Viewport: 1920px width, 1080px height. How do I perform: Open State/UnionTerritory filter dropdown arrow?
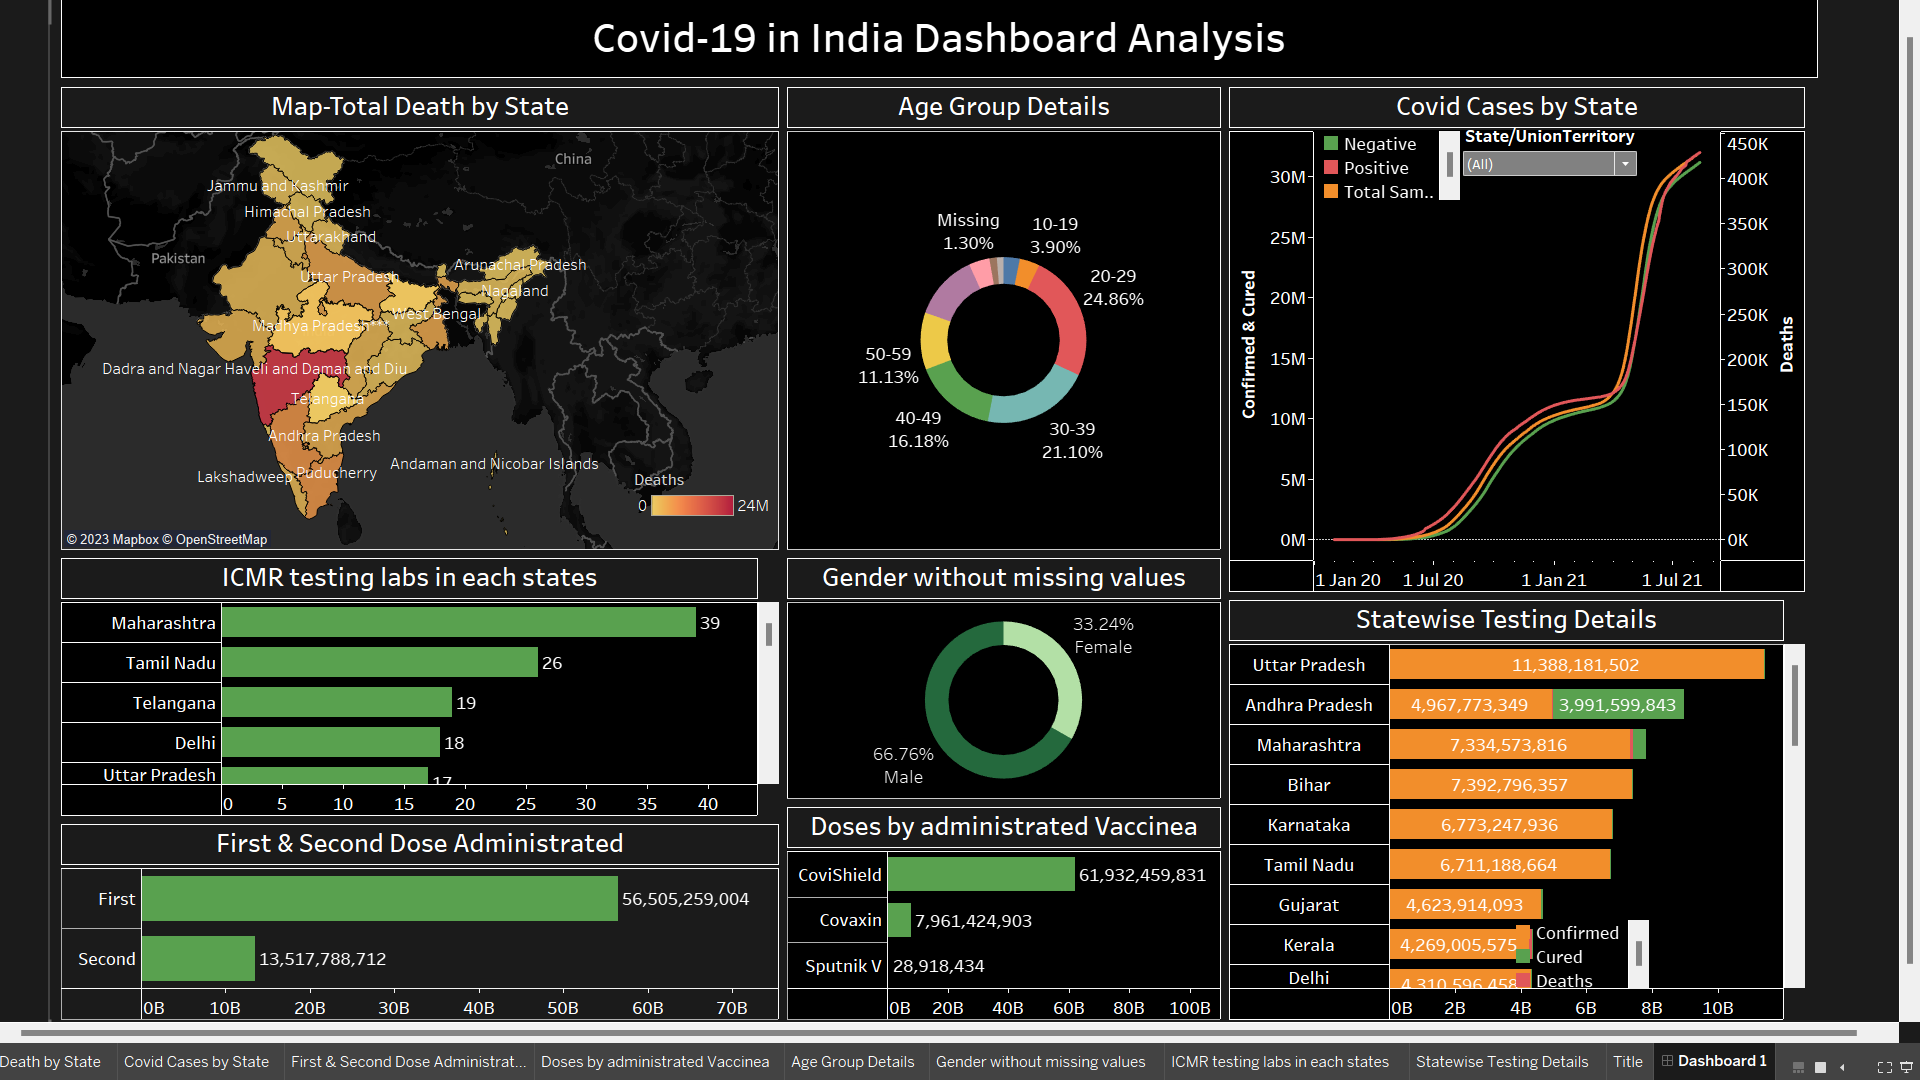tap(1625, 164)
